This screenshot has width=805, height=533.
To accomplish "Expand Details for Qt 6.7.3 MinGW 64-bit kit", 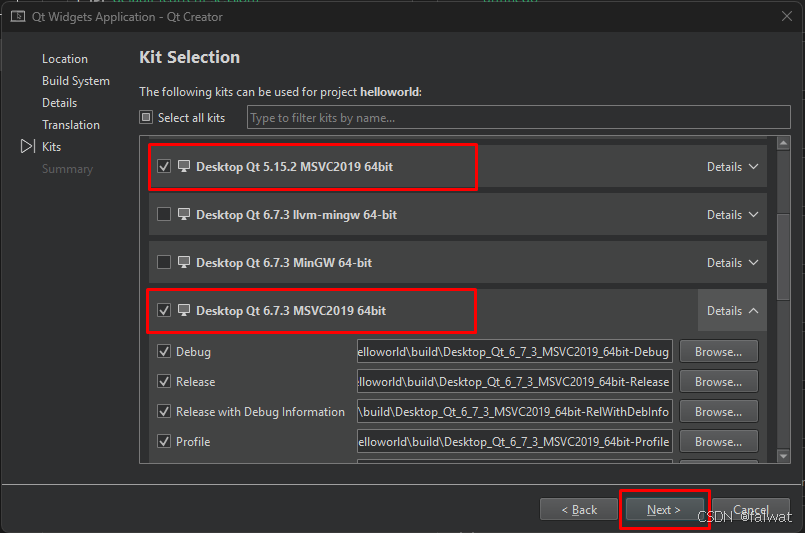I will coord(732,263).
